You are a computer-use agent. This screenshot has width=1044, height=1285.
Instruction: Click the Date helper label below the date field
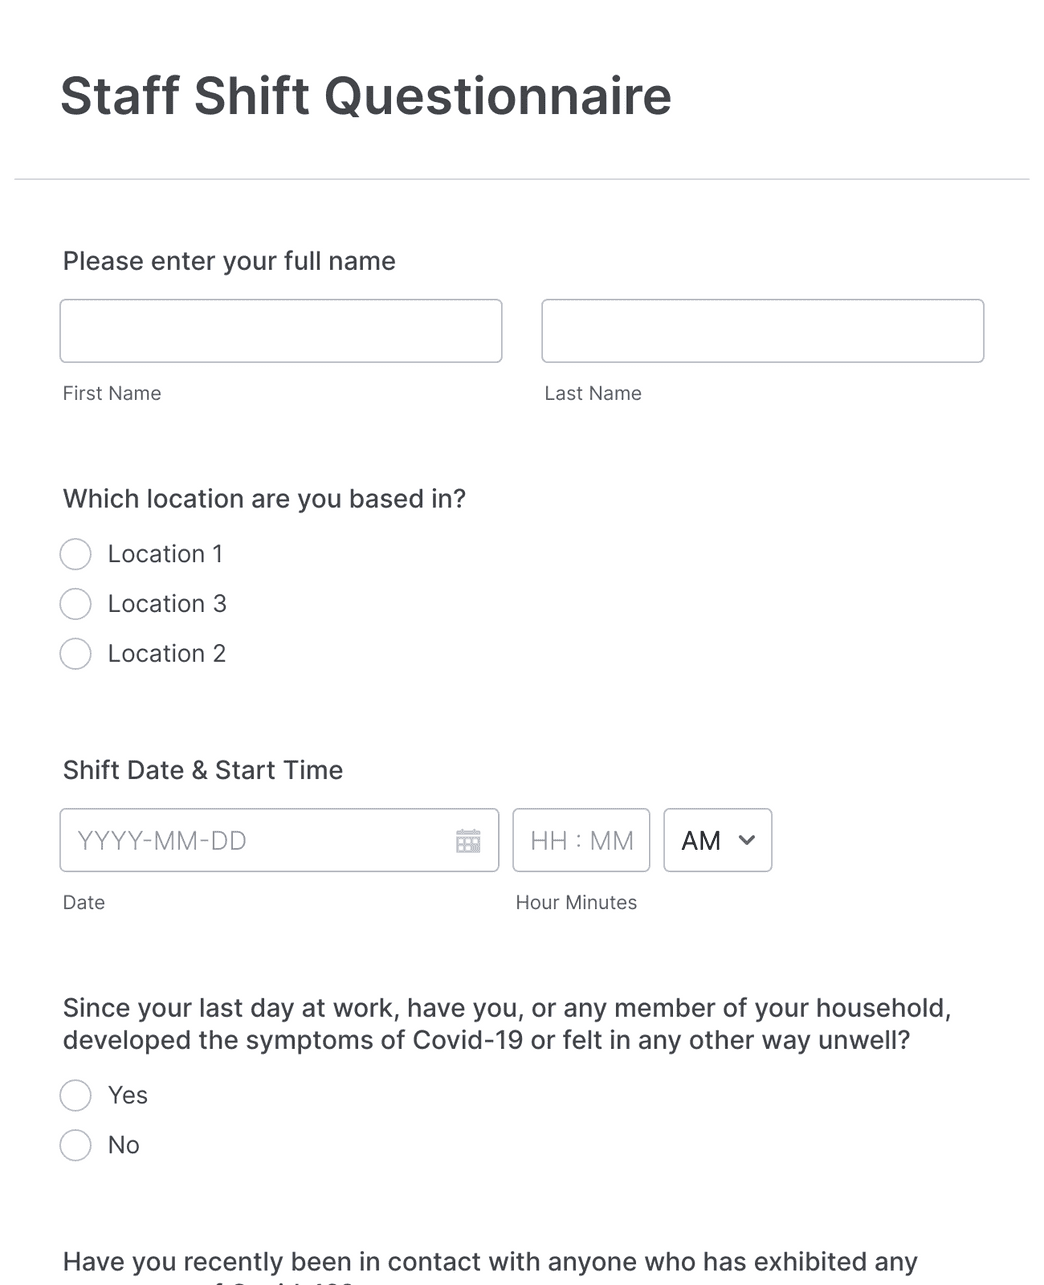click(83, 902)
